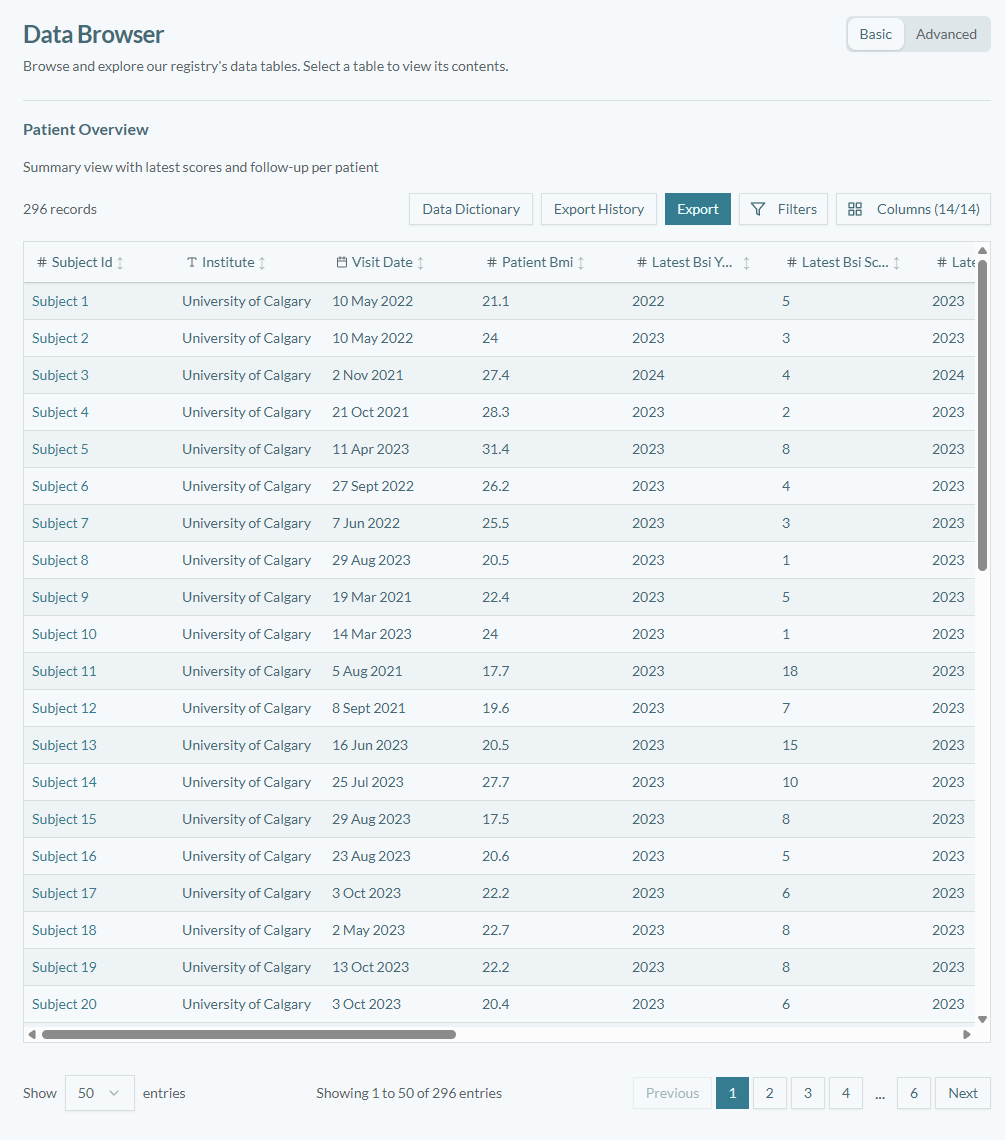Open the Subject 5 record link
Screen dimensions: 1005x1140
59,448
